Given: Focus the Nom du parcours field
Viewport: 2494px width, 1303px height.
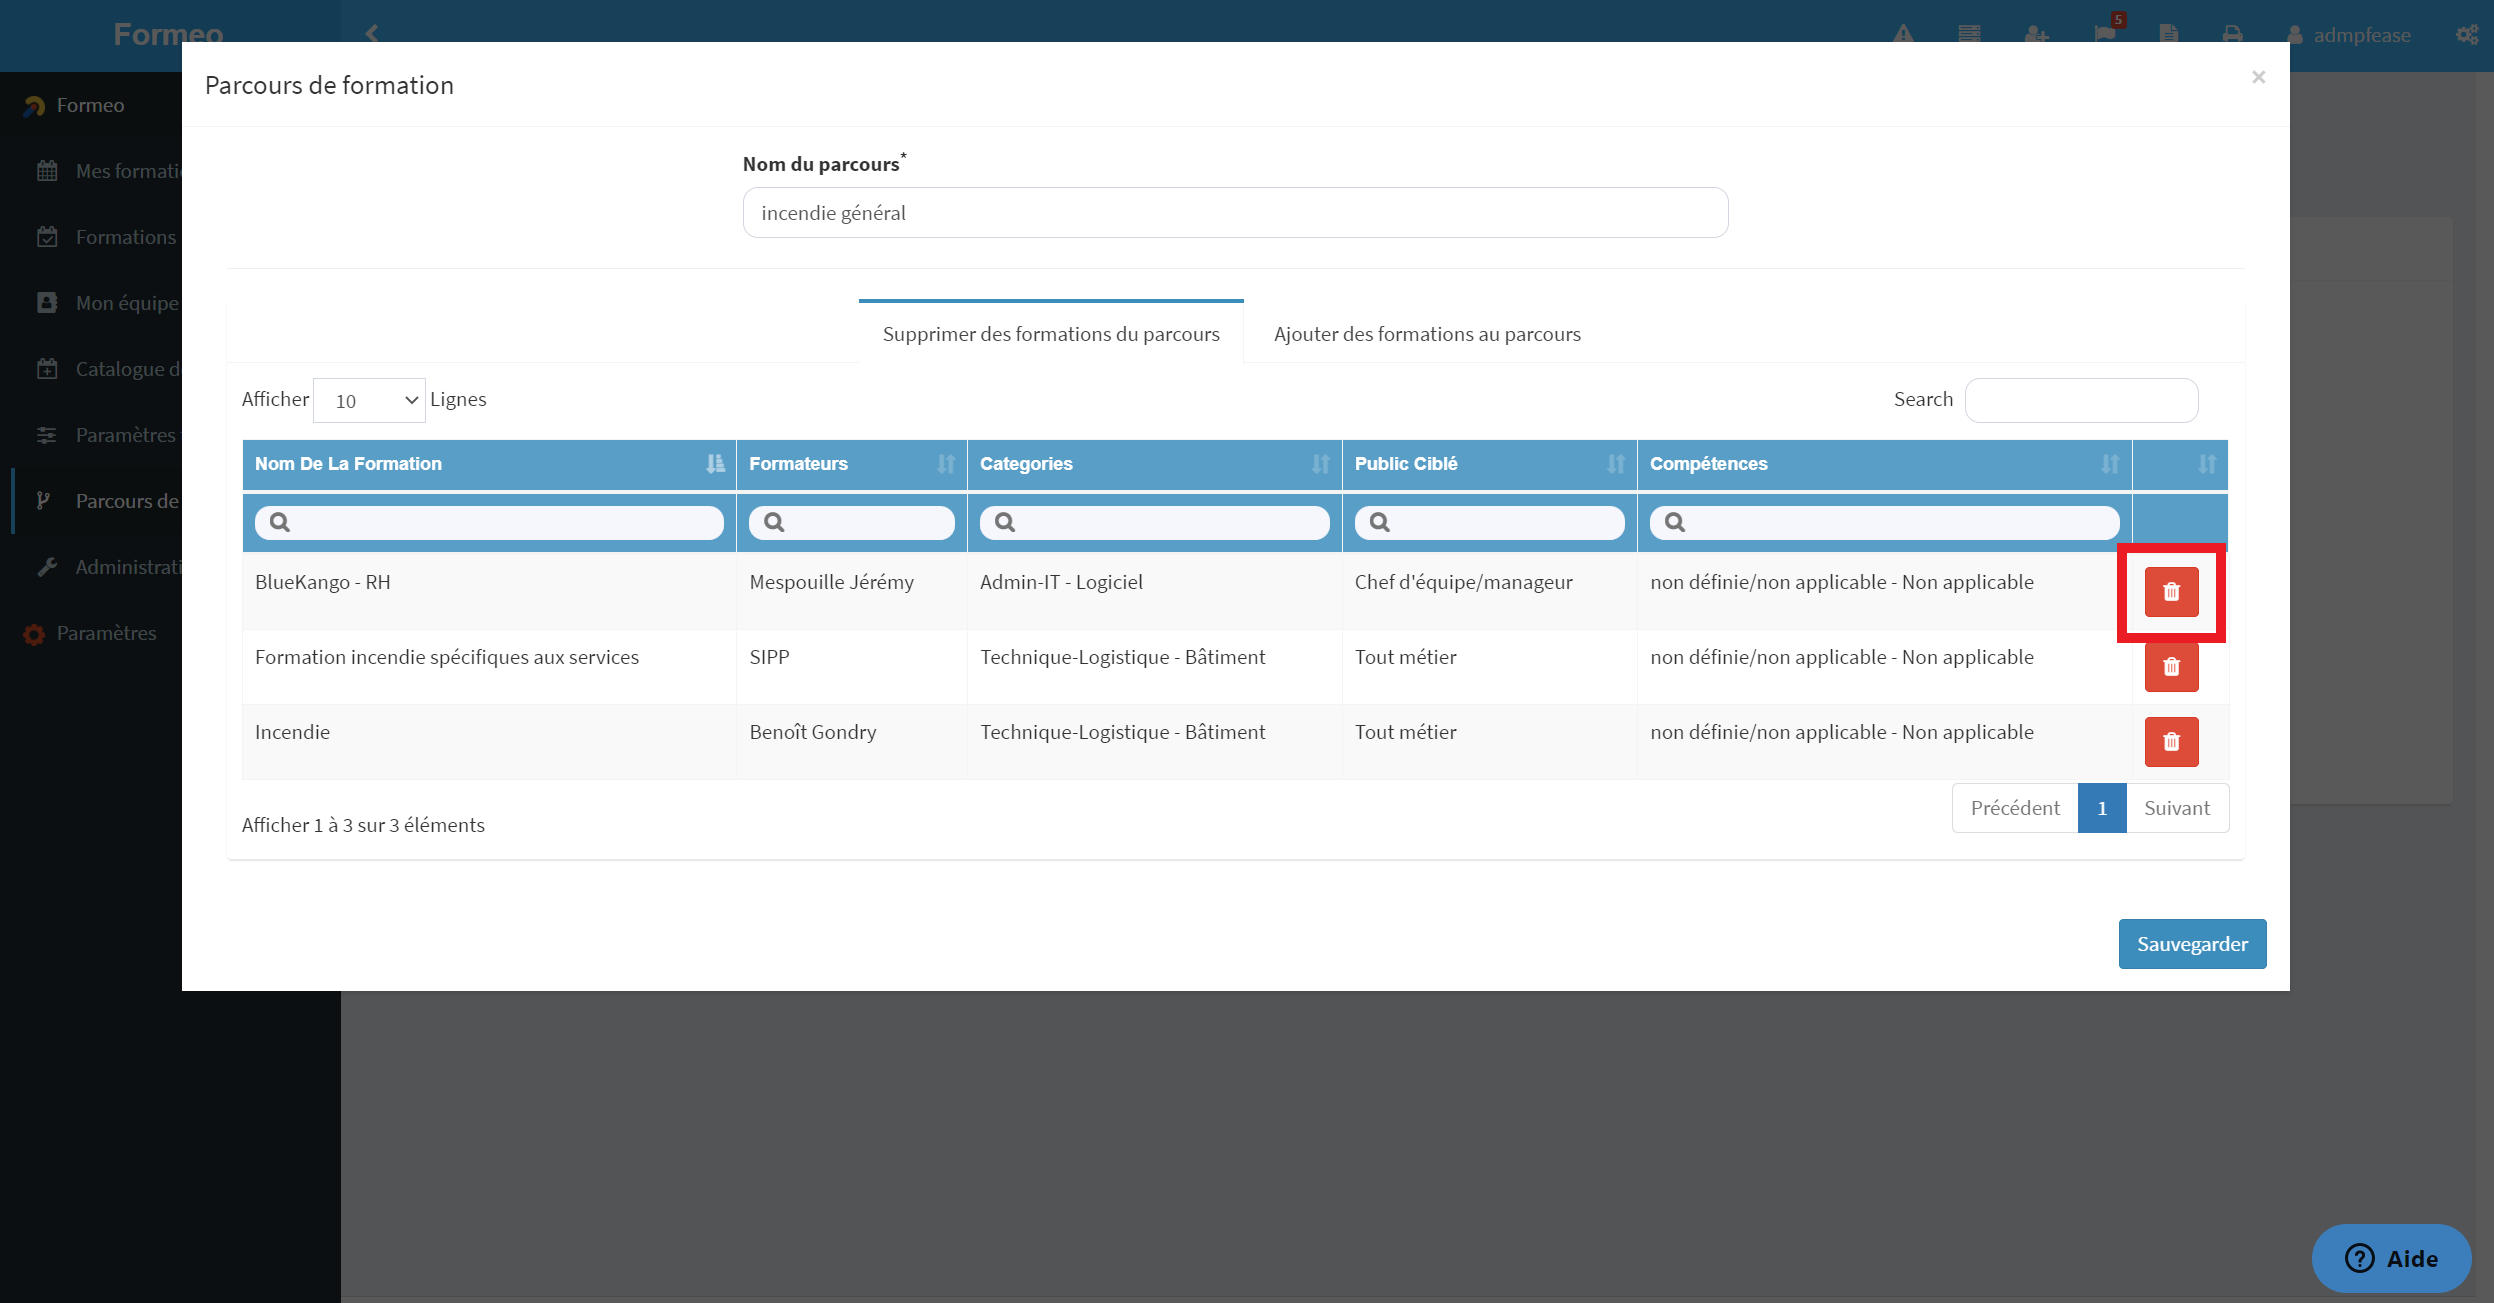Looking at the screenshot, I should click(1235, 213).
